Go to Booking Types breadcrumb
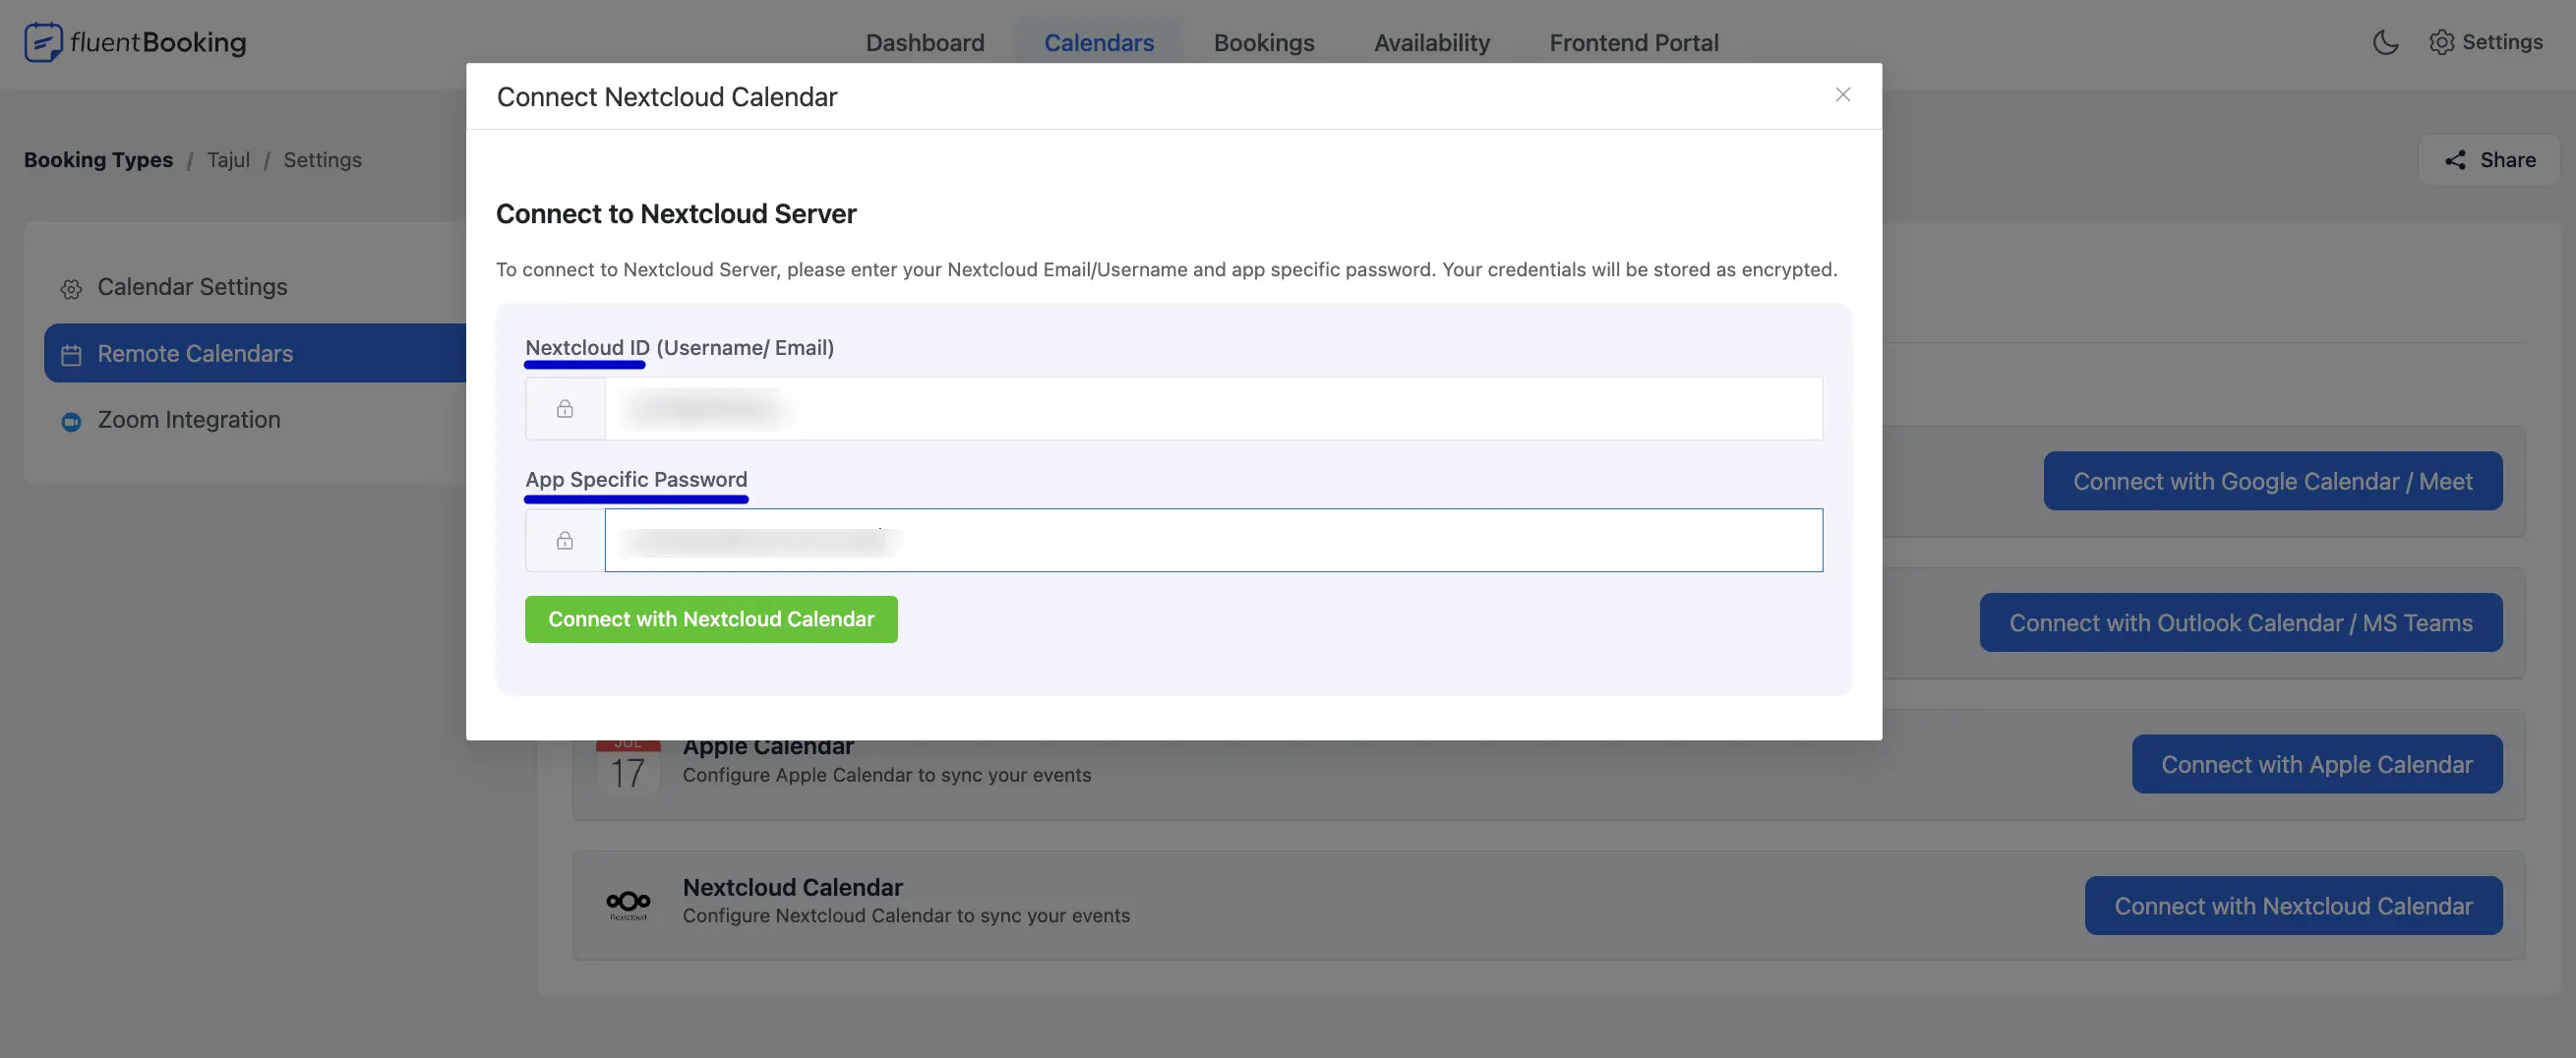 (98, 160)
